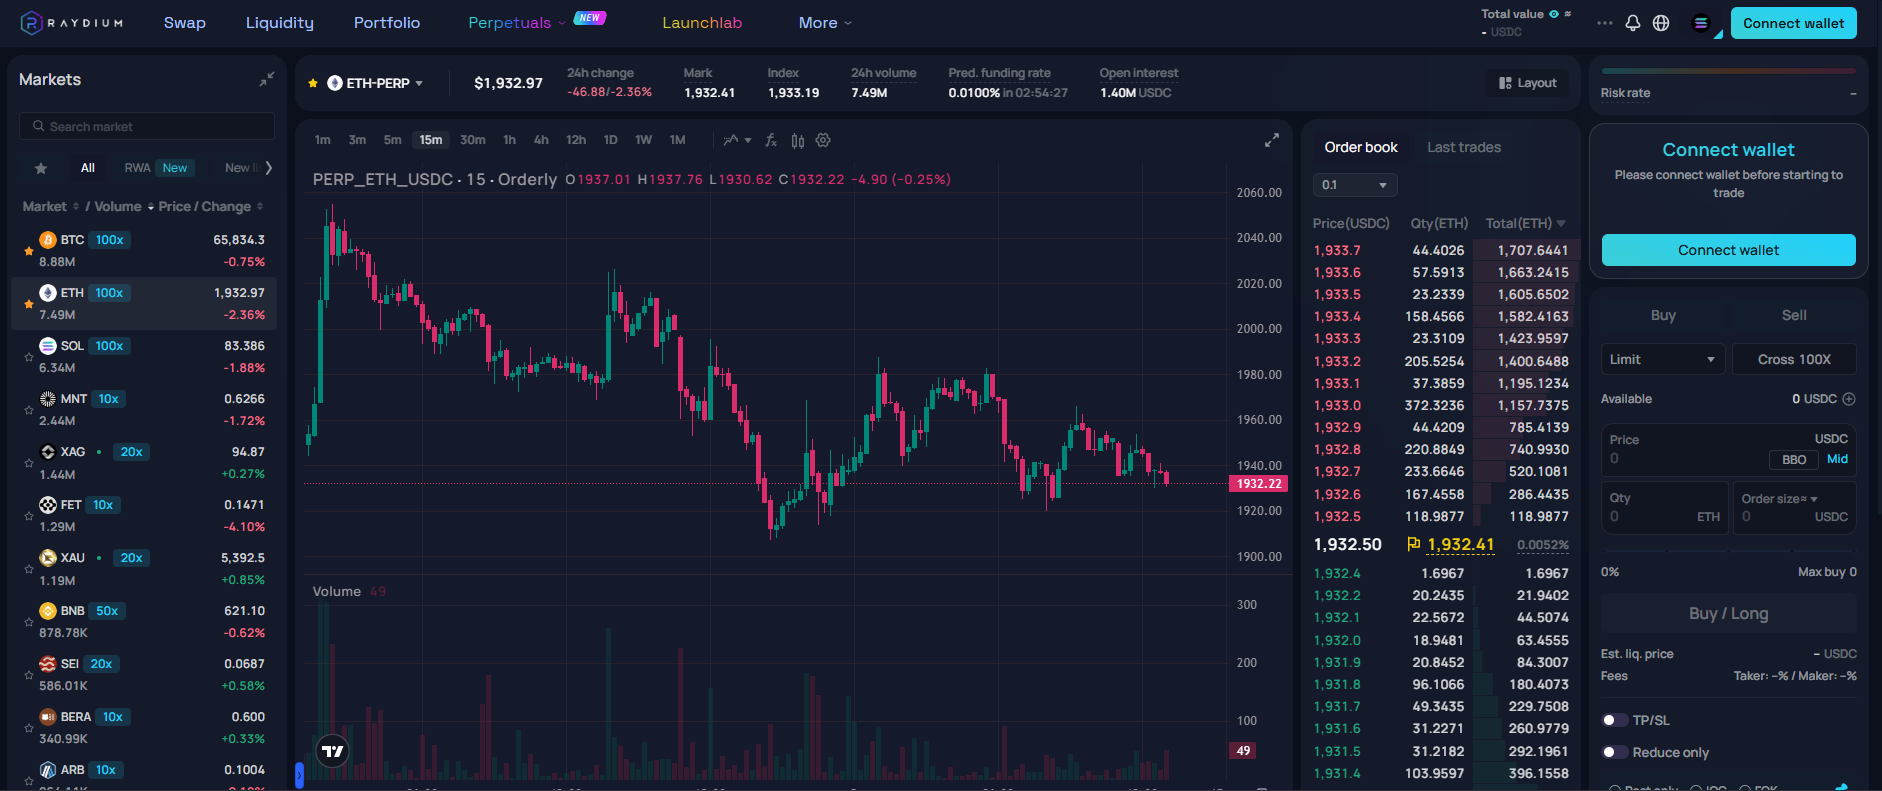Swap total value currency icon

point(1568,14)
